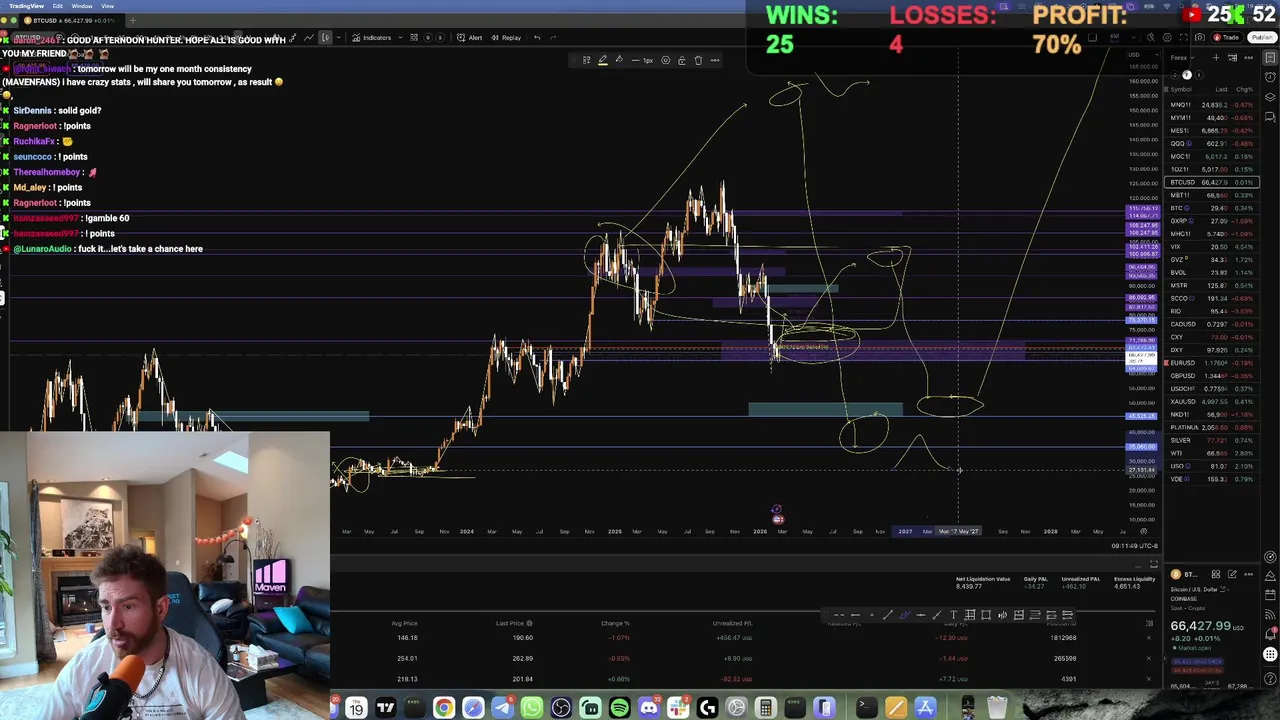Screen dimensions: 1280x720
Task: Open the notifications bell in sidebar
Action: click(x=1270, y=633)
